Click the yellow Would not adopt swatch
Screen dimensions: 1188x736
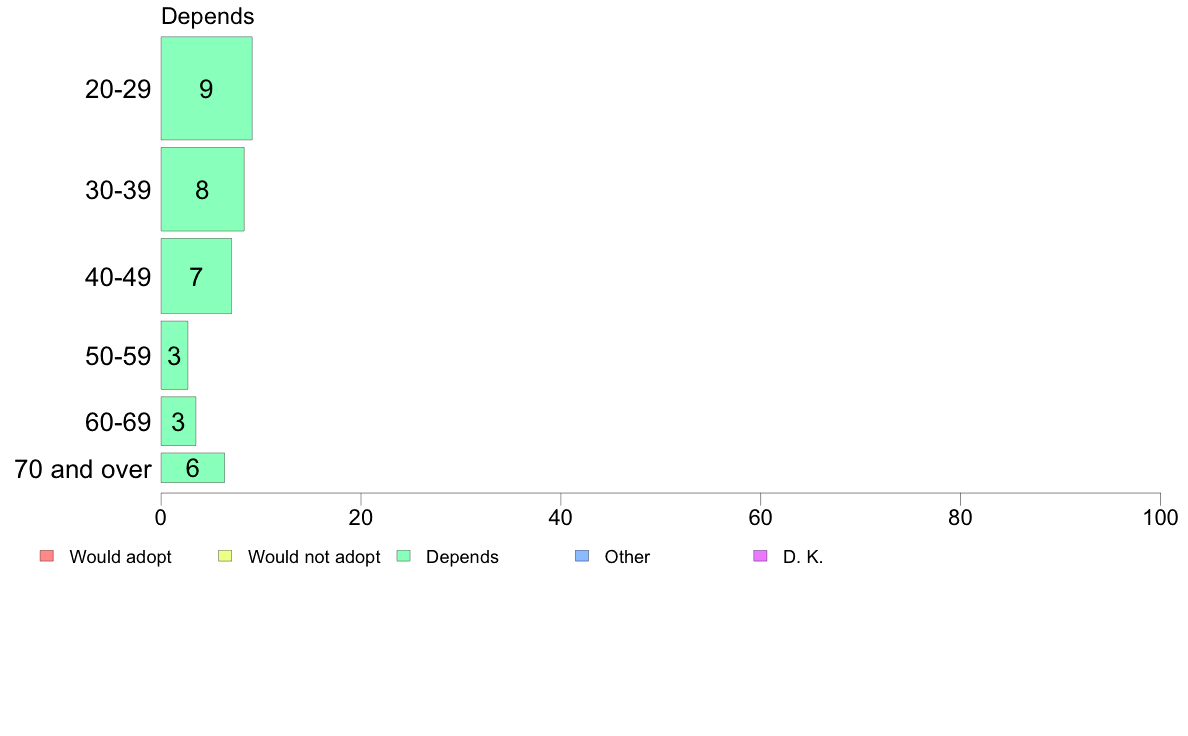pyautogui.click(x=225, y=556)
